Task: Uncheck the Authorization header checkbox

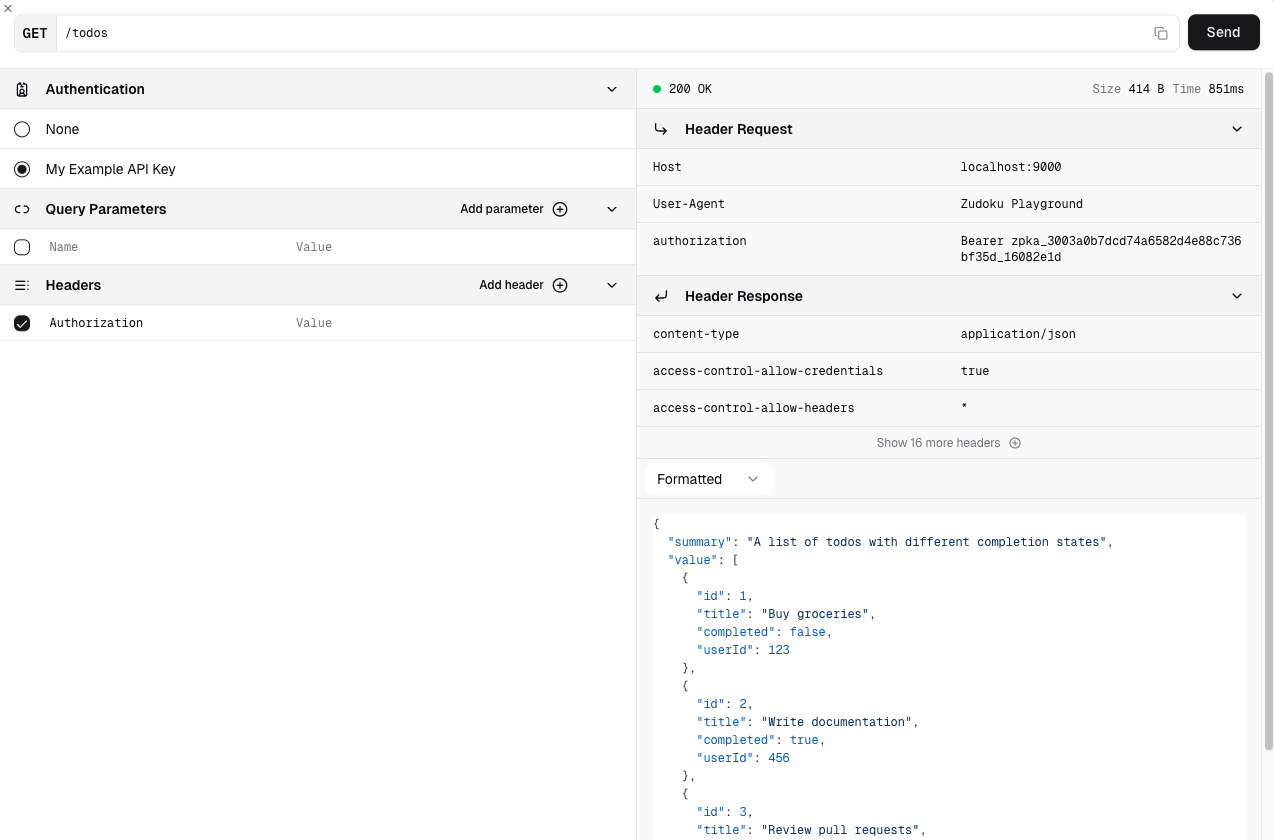Action: [x=22, y=323]
